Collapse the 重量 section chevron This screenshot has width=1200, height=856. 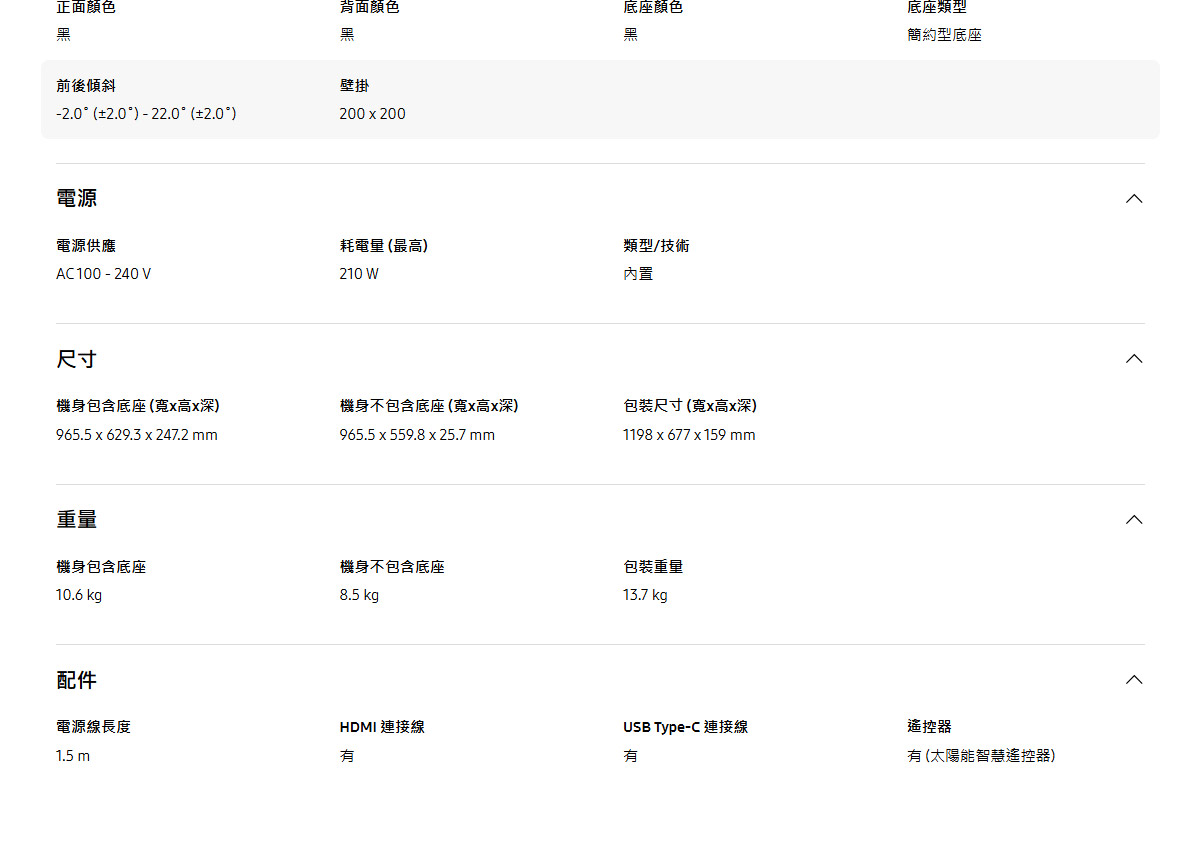[x=1133, y=520]
